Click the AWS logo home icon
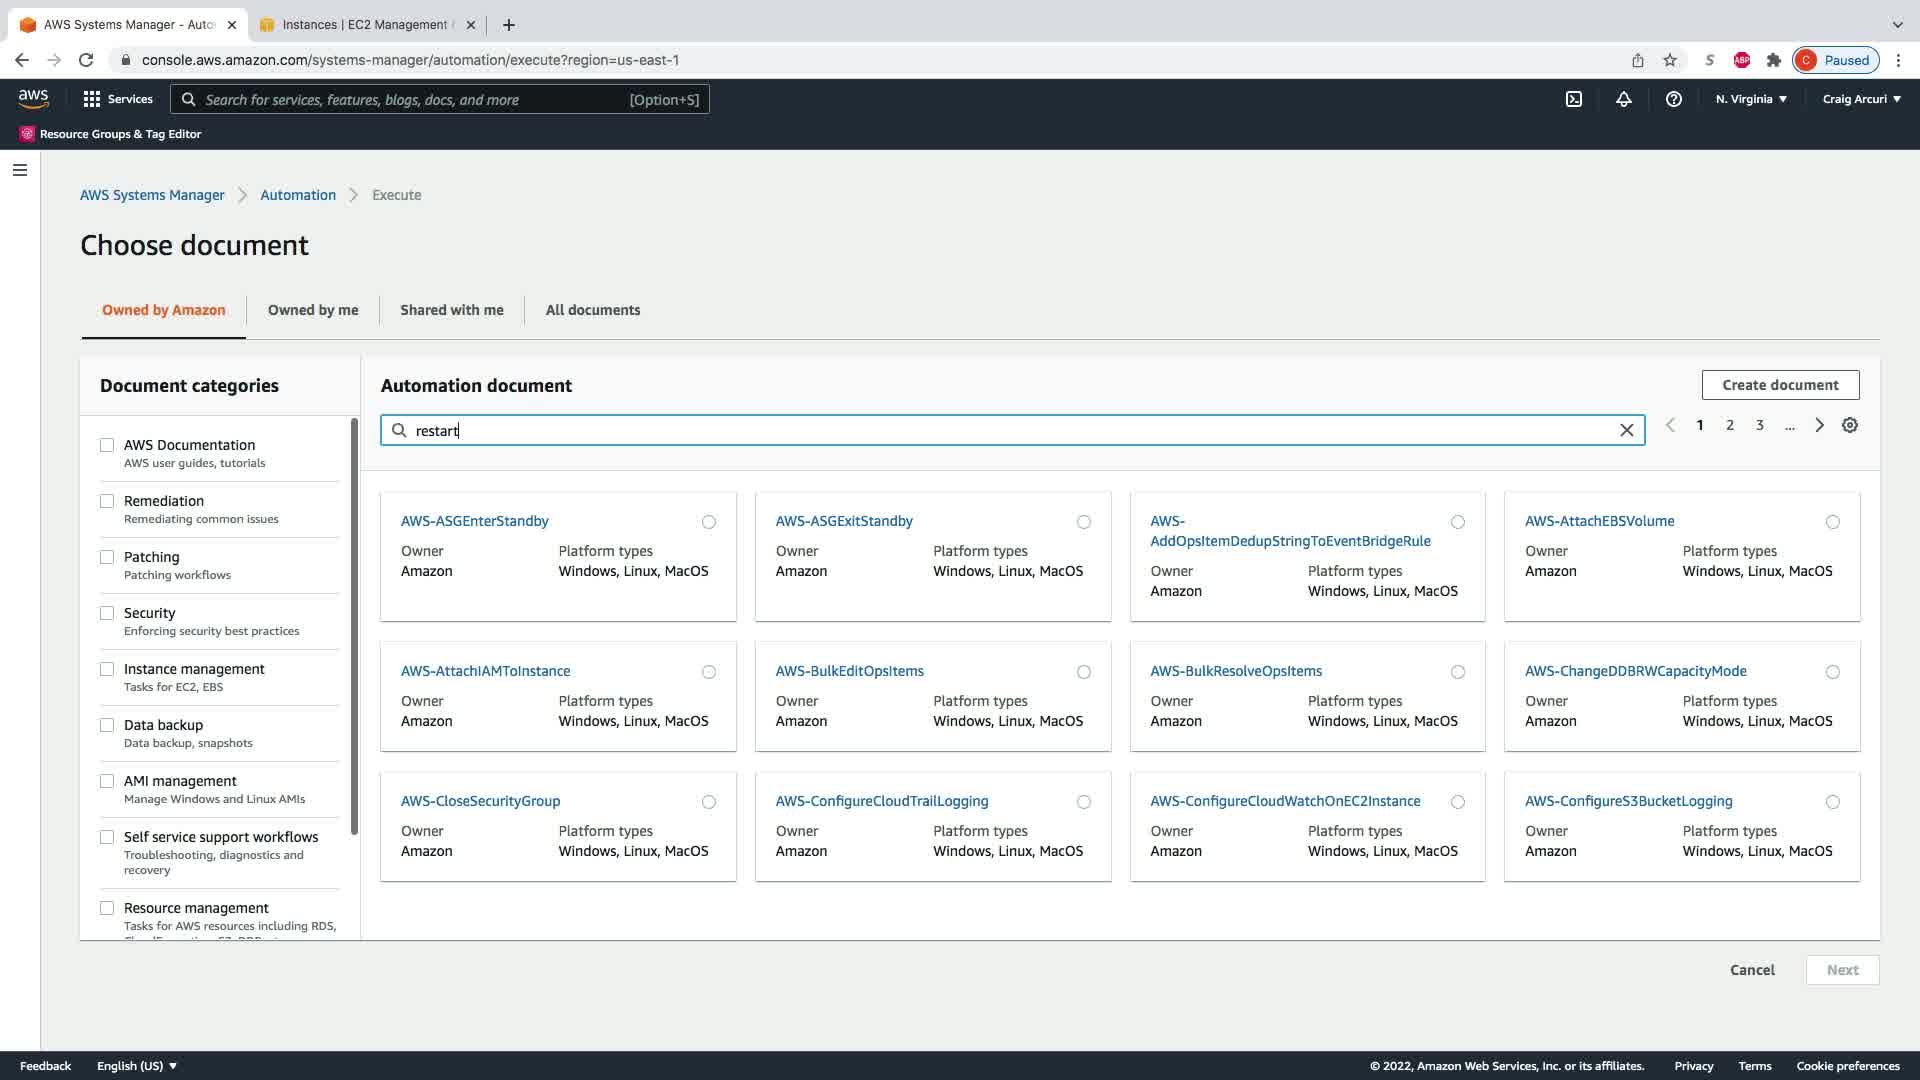This screenshot has height=1080, width=1920. [x=33, y=98]
